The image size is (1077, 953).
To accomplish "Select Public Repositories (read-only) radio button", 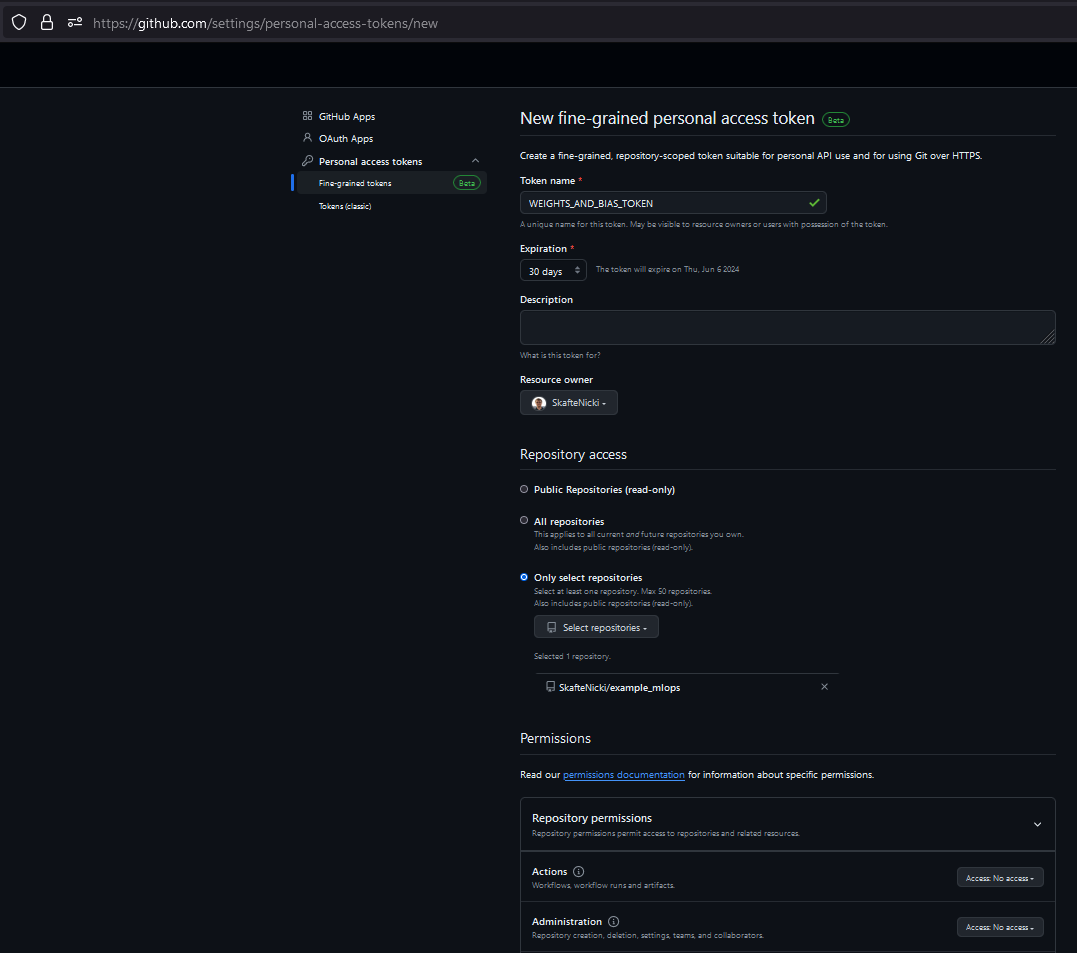I will [524, 489].
